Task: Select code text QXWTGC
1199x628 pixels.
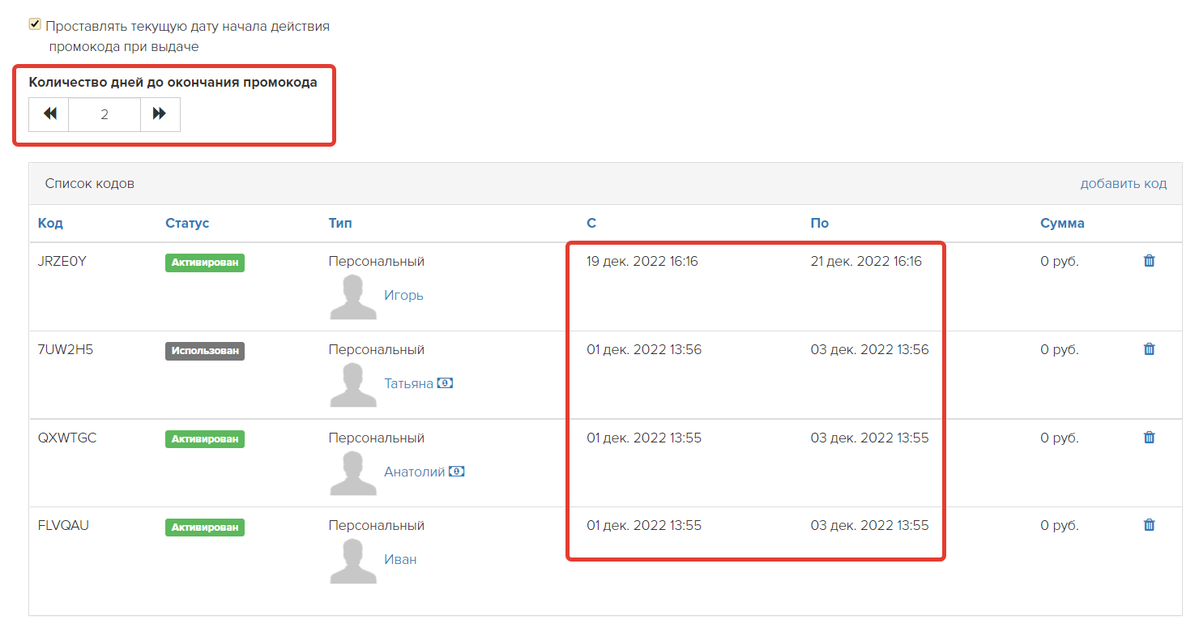Action: pos(67,438)
